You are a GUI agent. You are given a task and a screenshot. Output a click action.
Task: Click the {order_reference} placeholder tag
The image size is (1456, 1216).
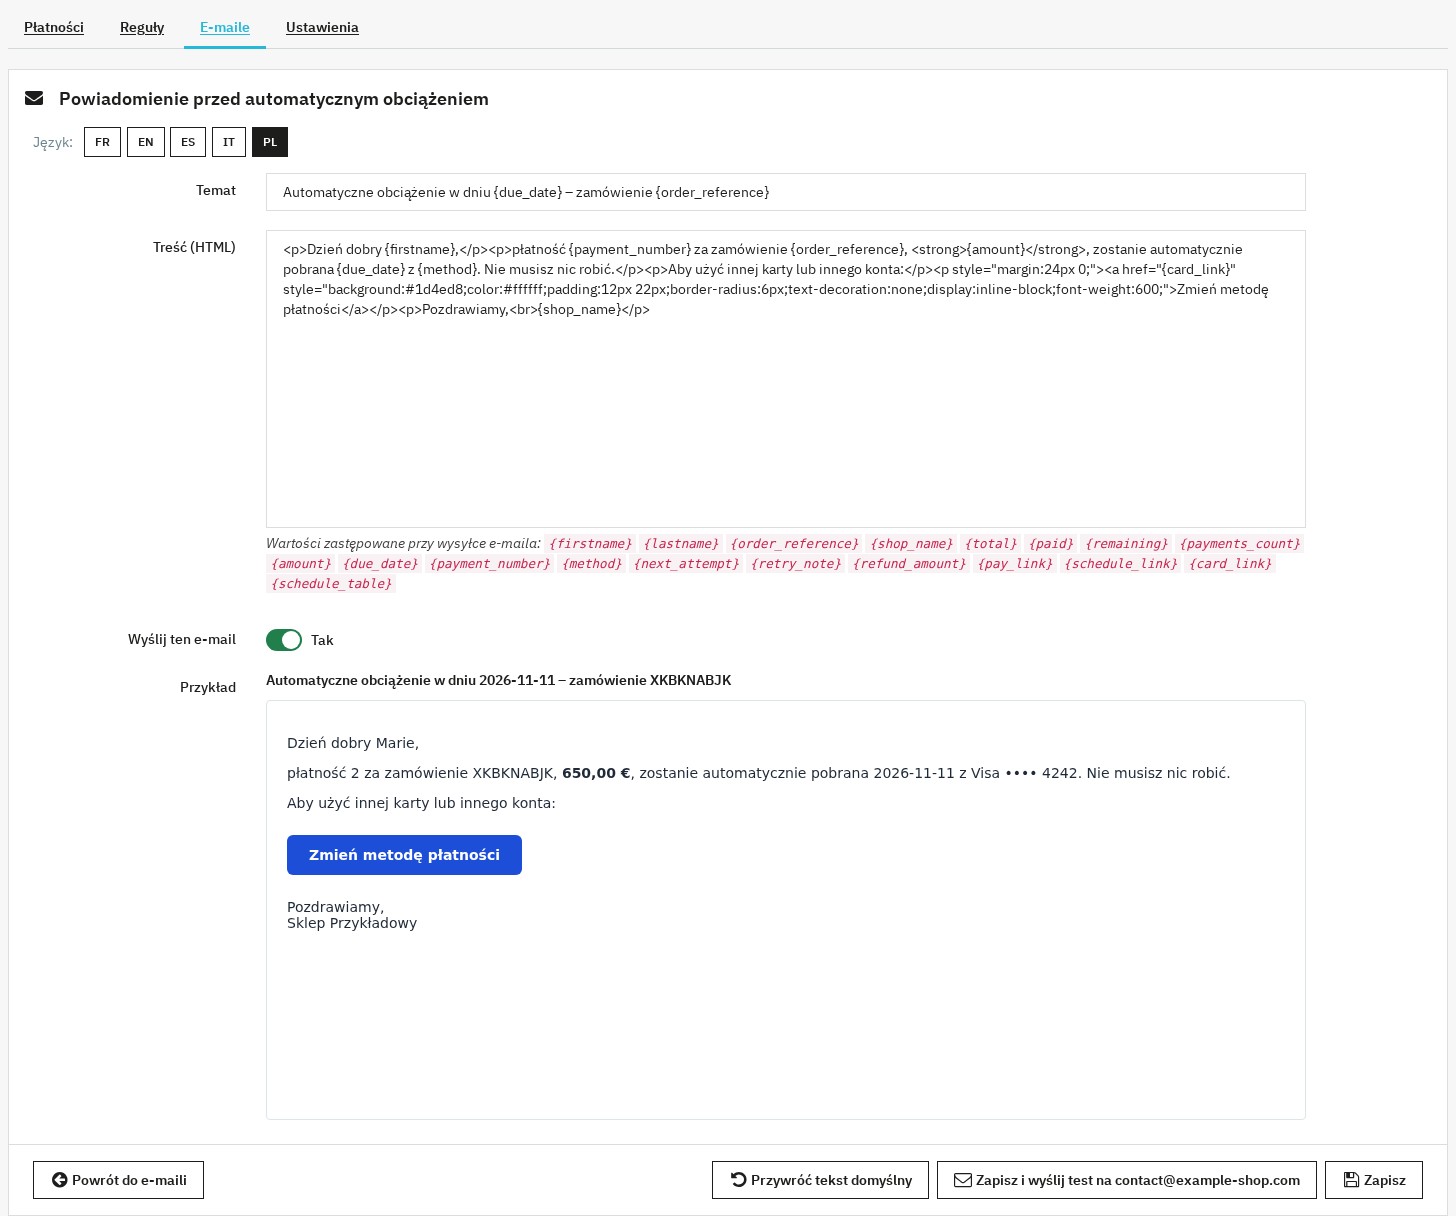click(x=794, y=544)
